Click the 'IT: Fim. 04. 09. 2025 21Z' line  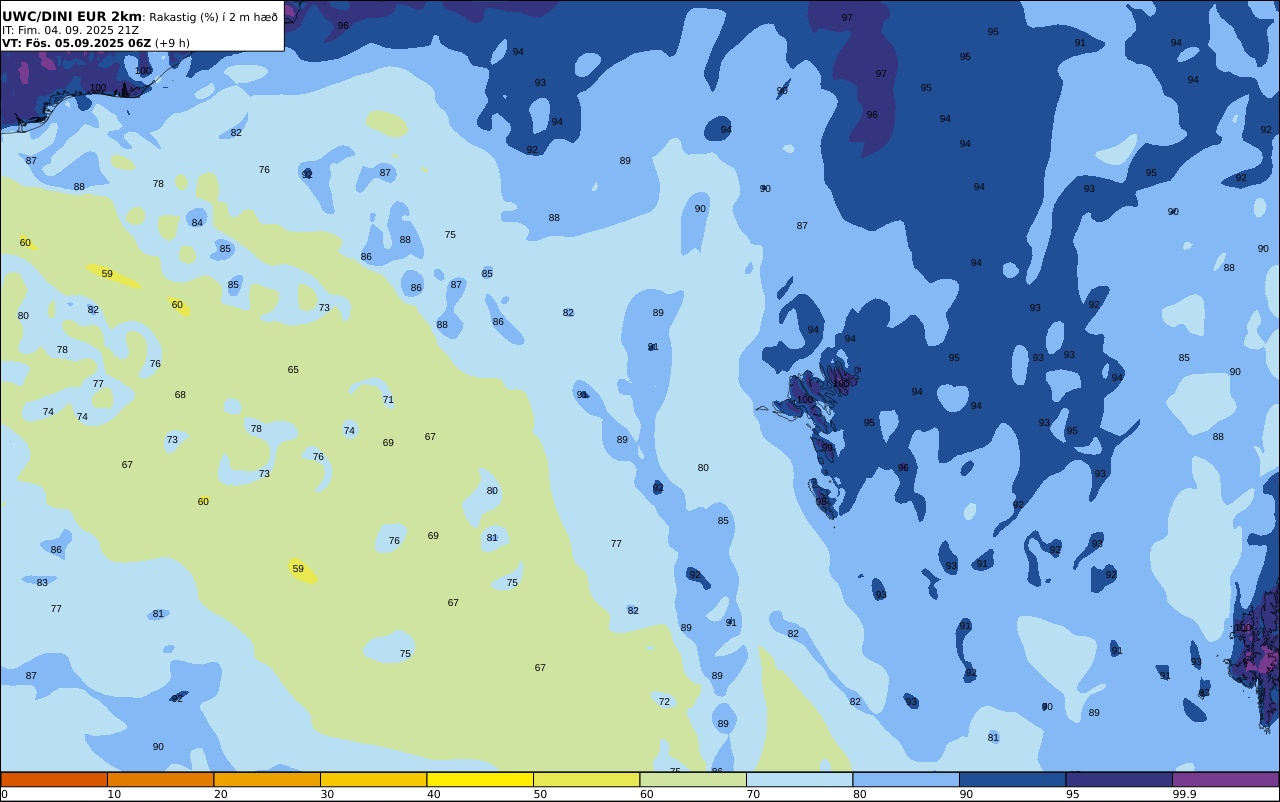70,30
